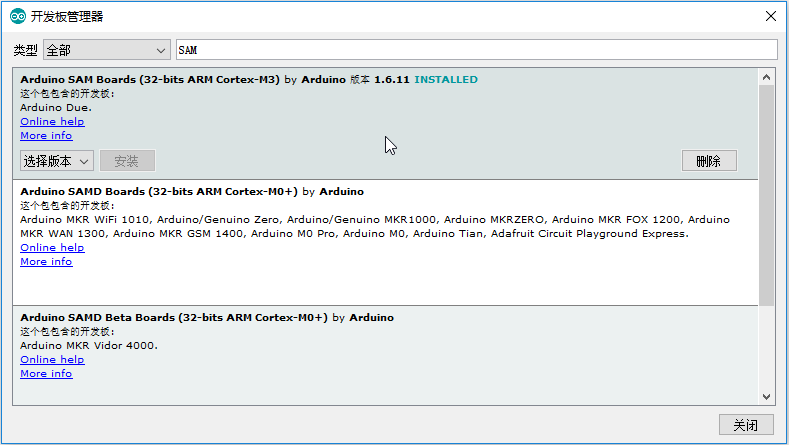Select the Arduino SAMD Beta Boards title
This screenshot has width=789, height=445.
pyautogui.click(x=174, y=317)
